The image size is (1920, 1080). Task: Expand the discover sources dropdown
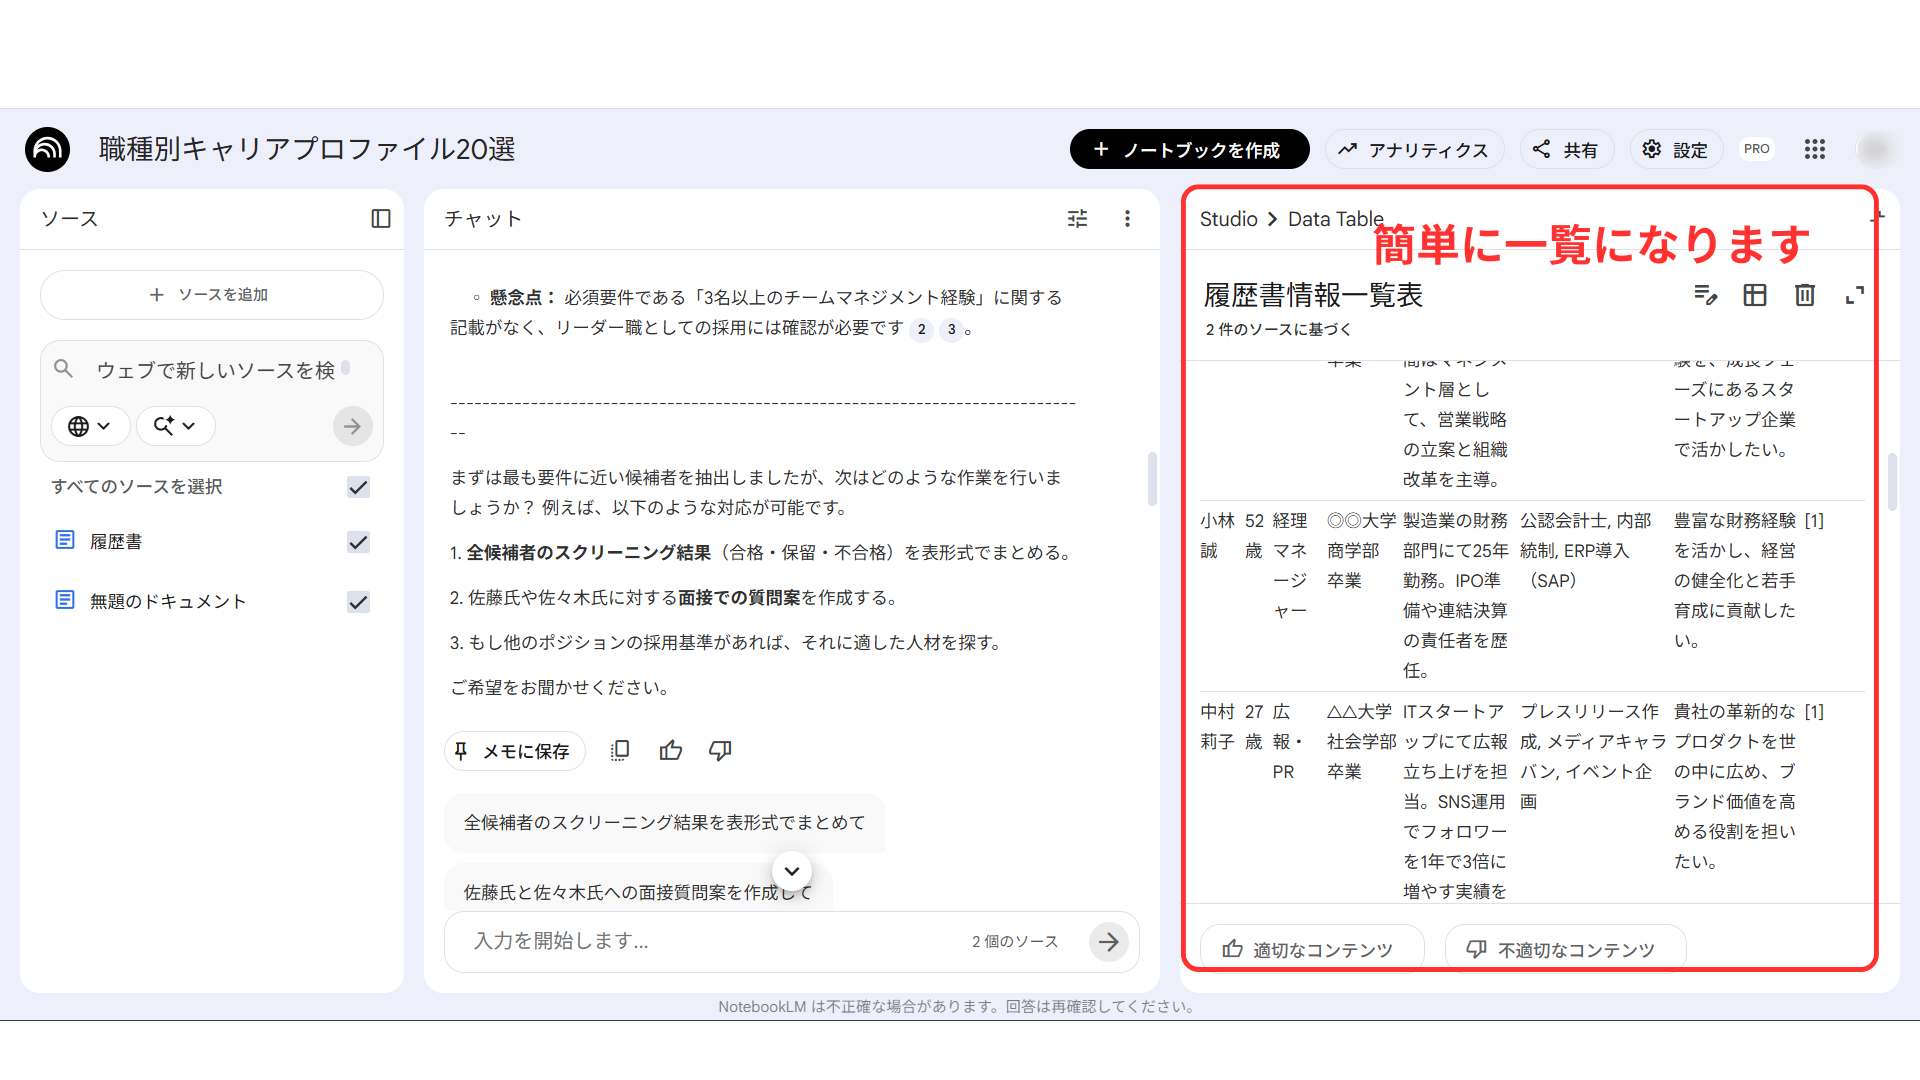pyautogui.click(x=175, y=426)
